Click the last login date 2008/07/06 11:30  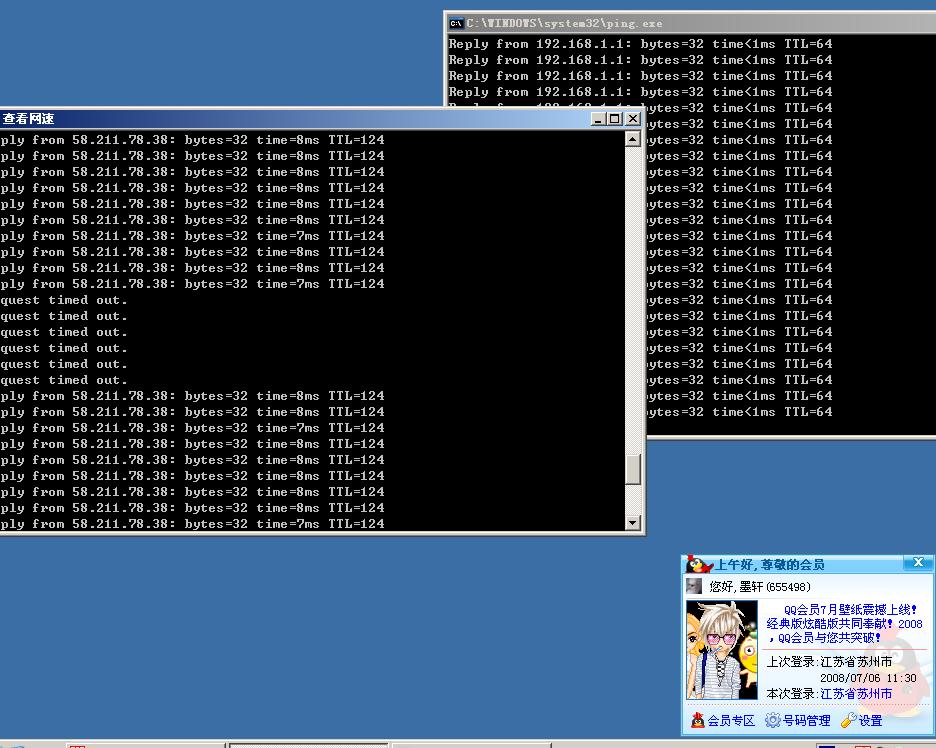click(868, 678)
